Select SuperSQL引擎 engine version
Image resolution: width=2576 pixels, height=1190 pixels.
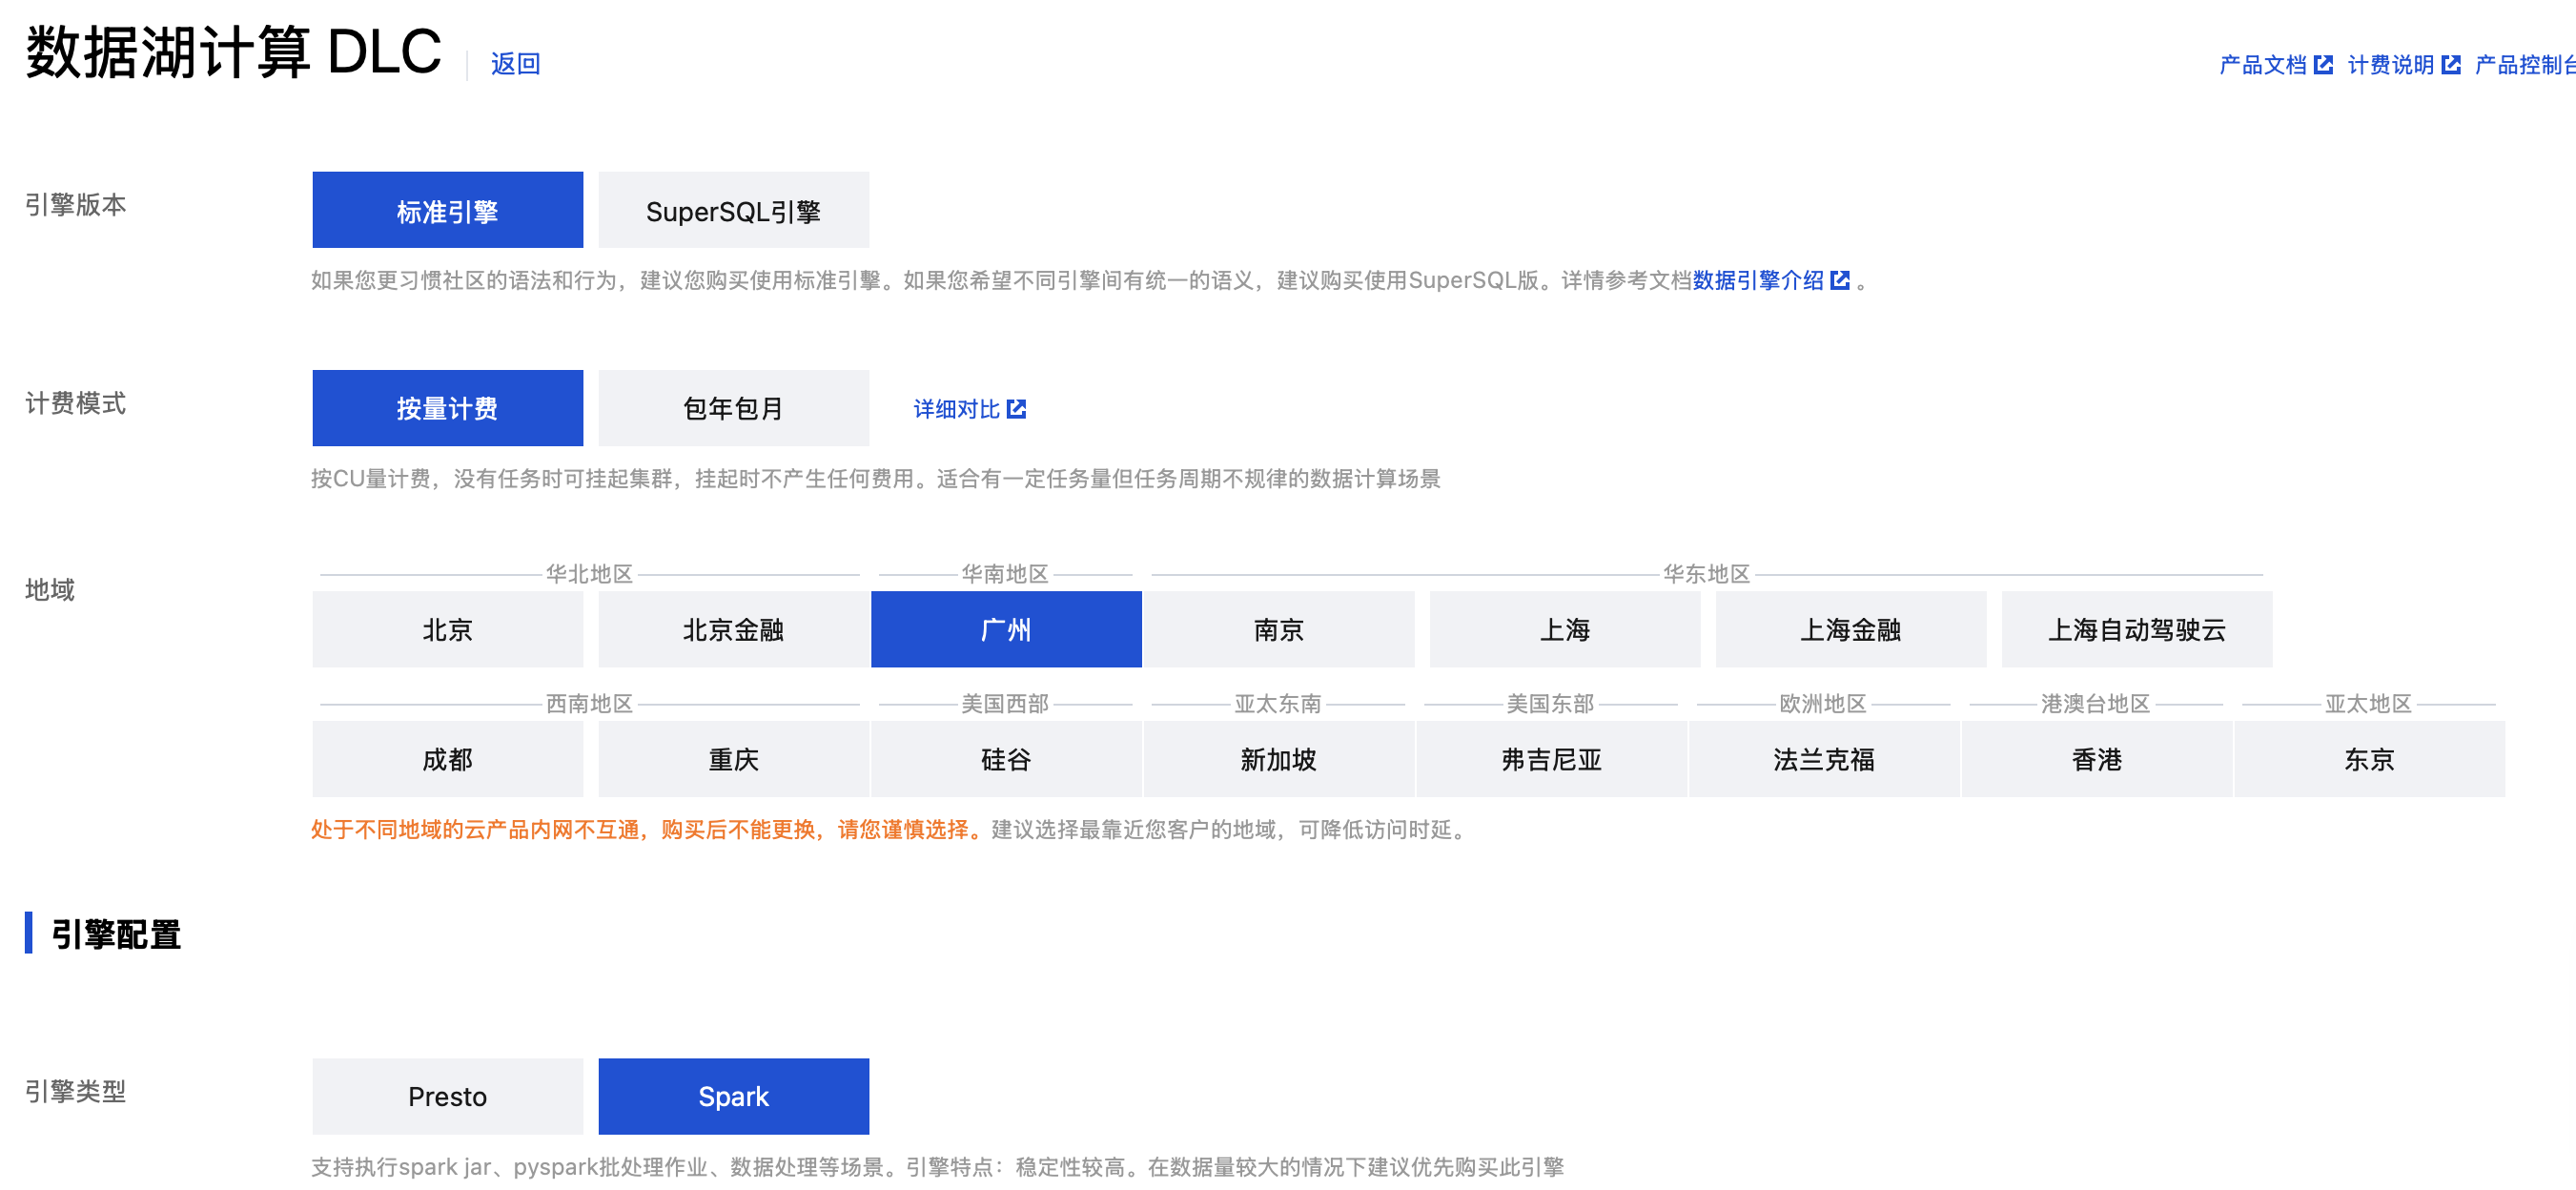coord(733,210)
